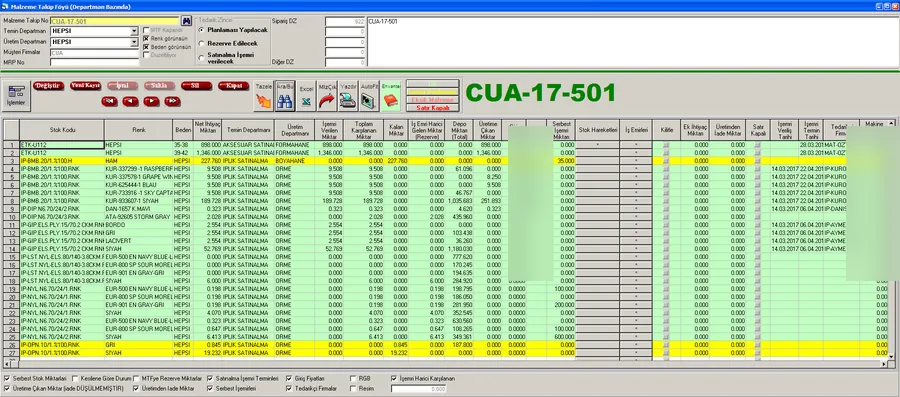Select row 1 stock code ETK-U112
The width and height of the screenshot is (900, 397).
click(62, 146)
